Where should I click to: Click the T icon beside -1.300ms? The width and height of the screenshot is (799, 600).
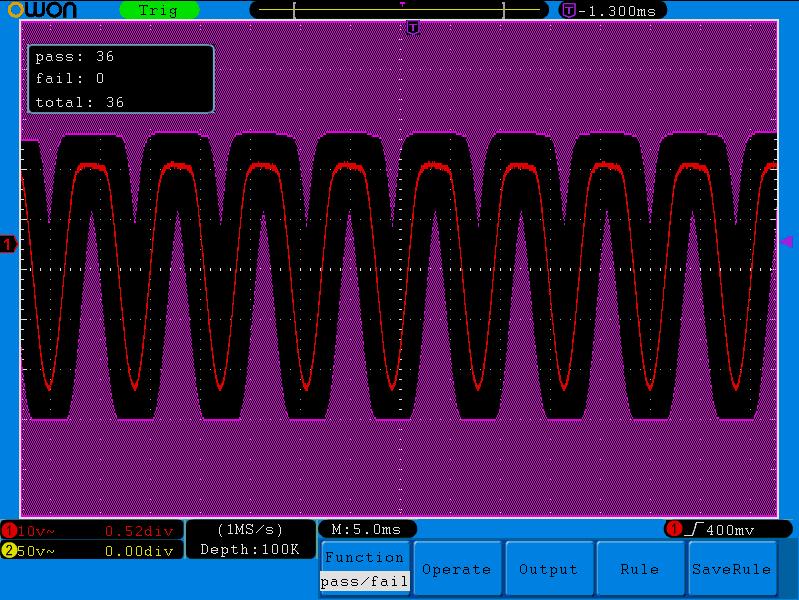coord(568,10)
